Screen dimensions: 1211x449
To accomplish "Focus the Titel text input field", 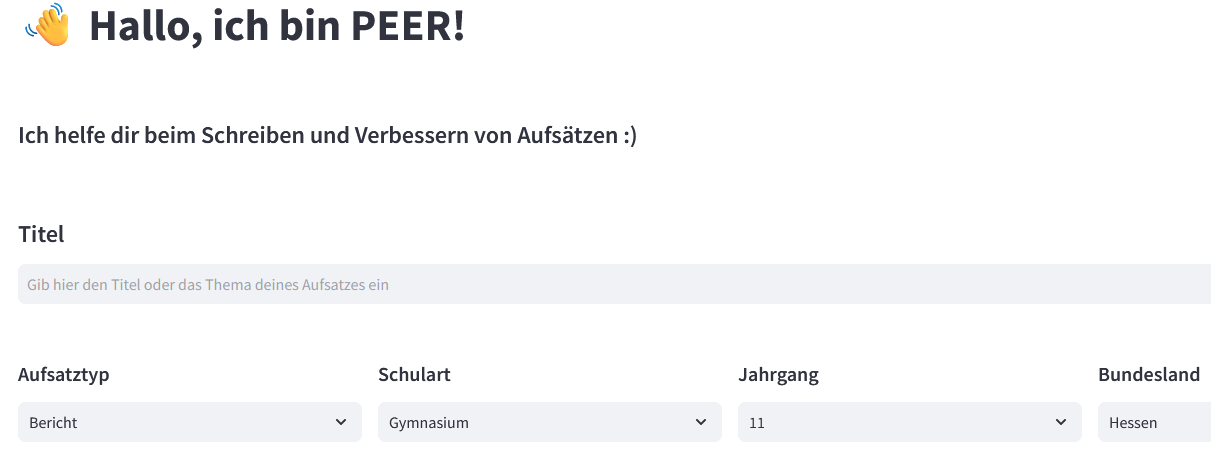I will pos(614,284).
